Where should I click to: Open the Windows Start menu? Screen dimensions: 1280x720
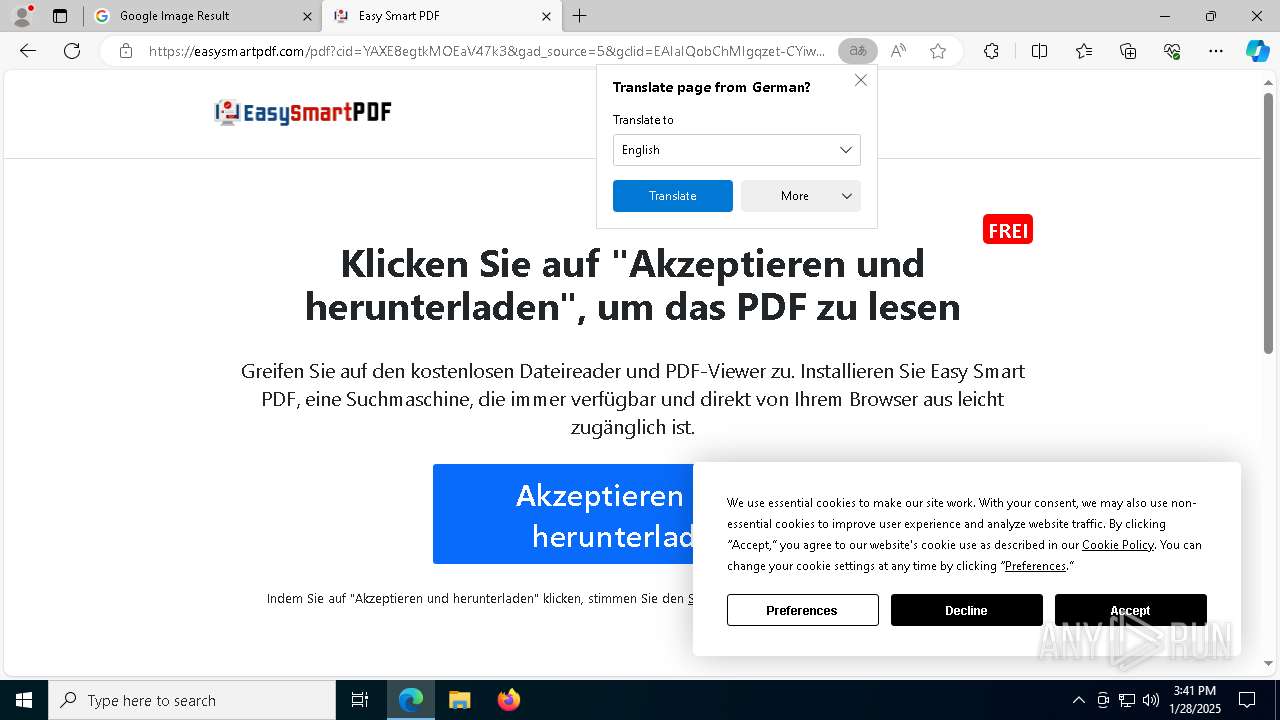24,700
